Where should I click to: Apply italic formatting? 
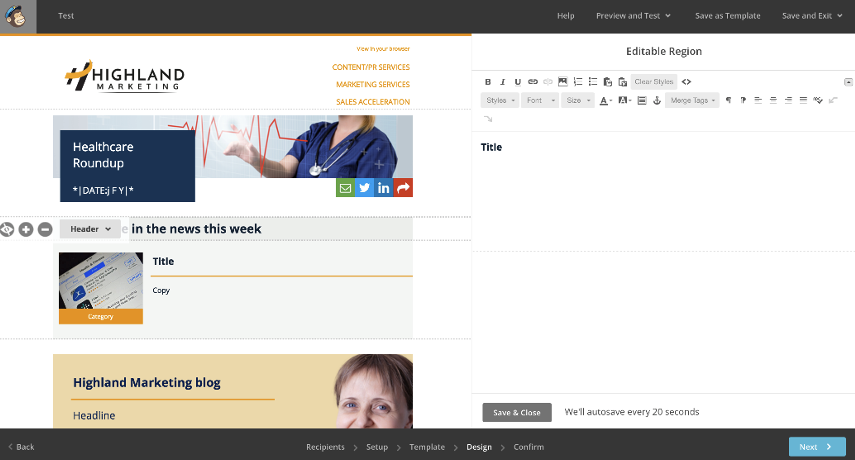(x=503, y=82)
